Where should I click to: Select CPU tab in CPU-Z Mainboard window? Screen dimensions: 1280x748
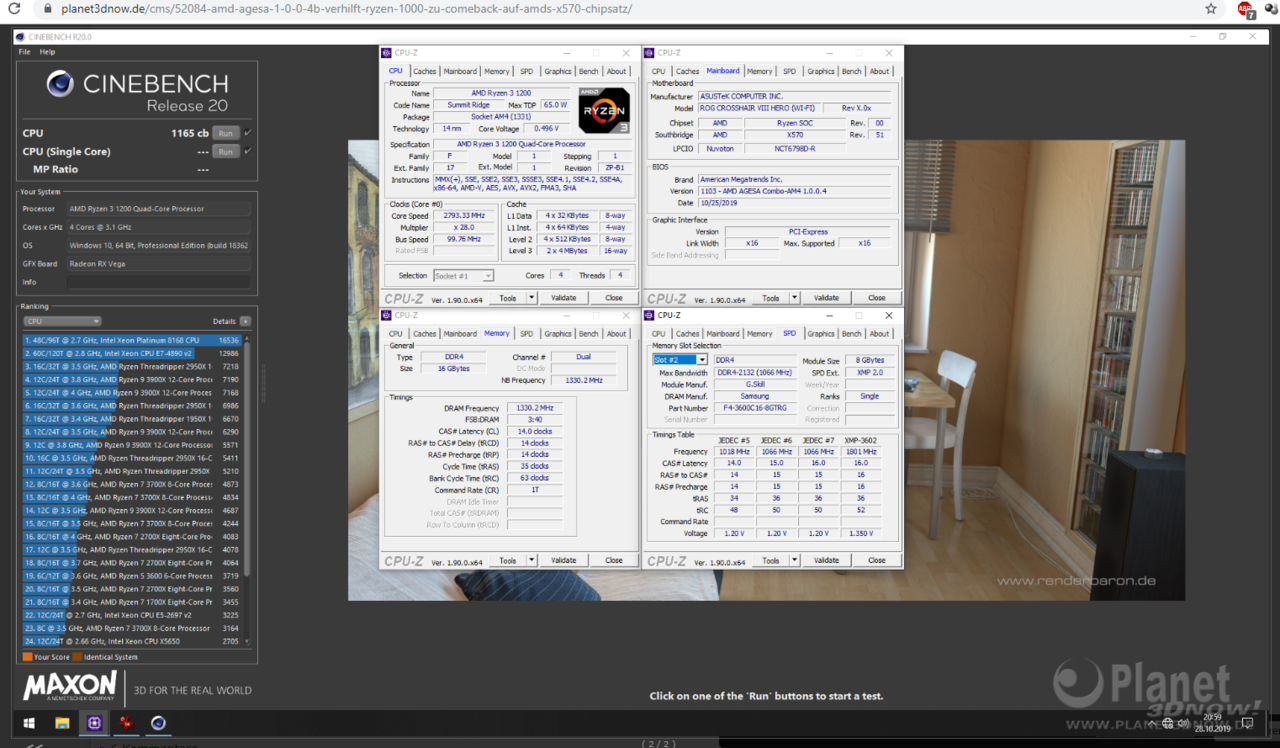(658, 71)
